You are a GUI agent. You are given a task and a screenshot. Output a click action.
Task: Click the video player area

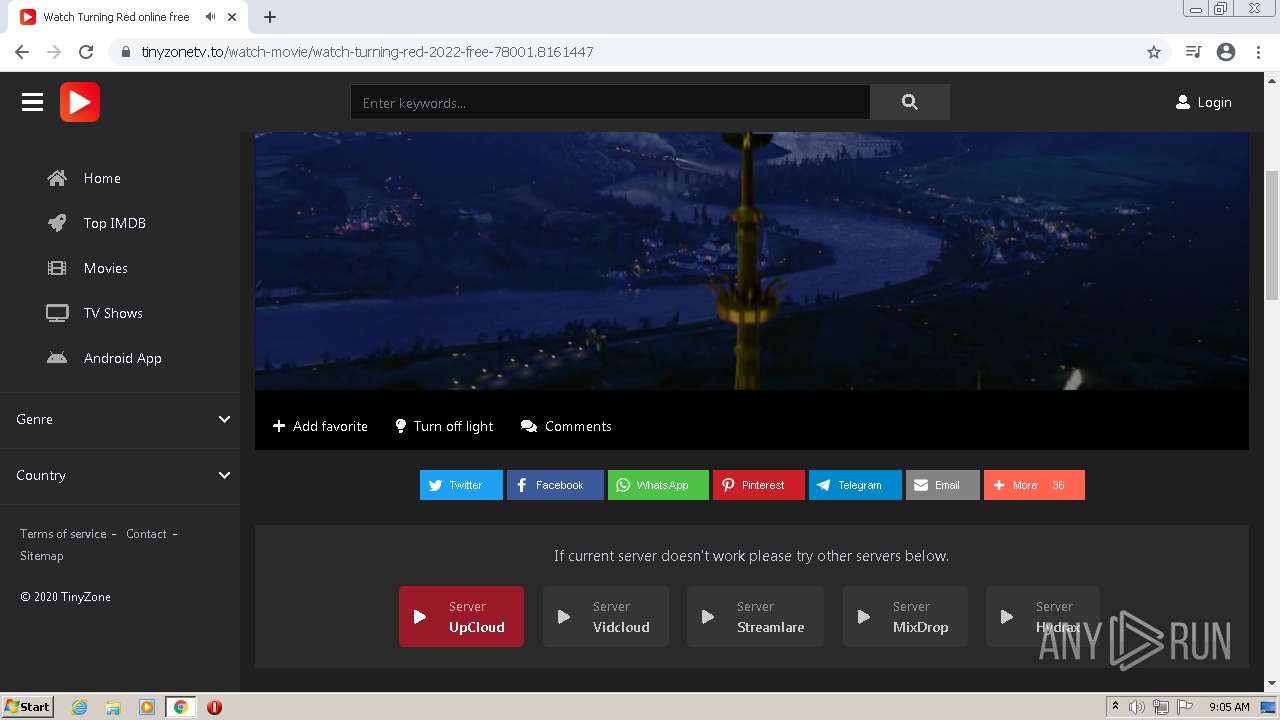[752, 260]
